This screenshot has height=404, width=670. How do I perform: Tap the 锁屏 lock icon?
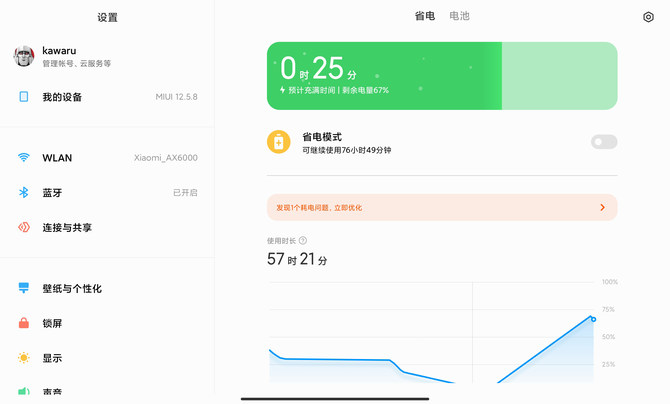24,323
